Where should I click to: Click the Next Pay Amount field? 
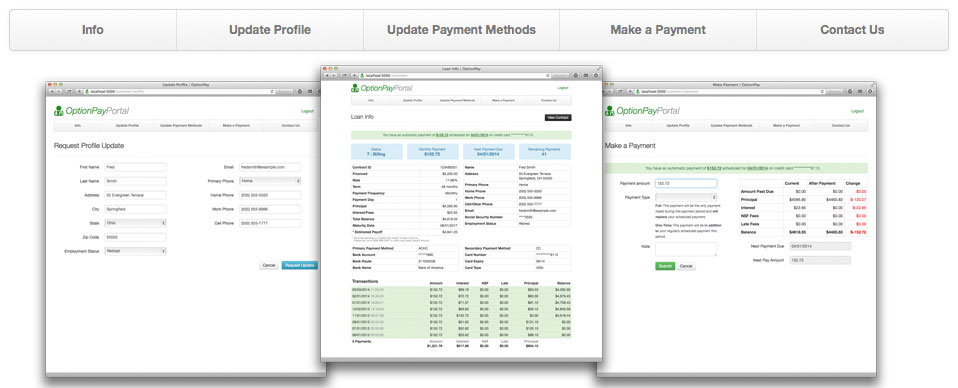tap(820, 260)
